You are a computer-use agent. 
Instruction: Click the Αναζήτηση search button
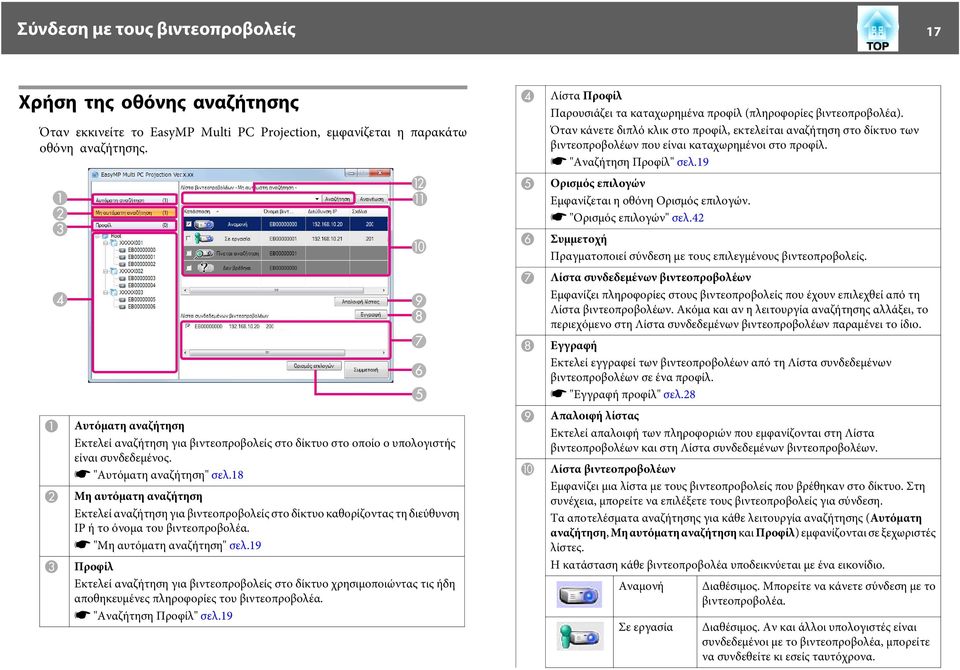[x=337, y=199]
